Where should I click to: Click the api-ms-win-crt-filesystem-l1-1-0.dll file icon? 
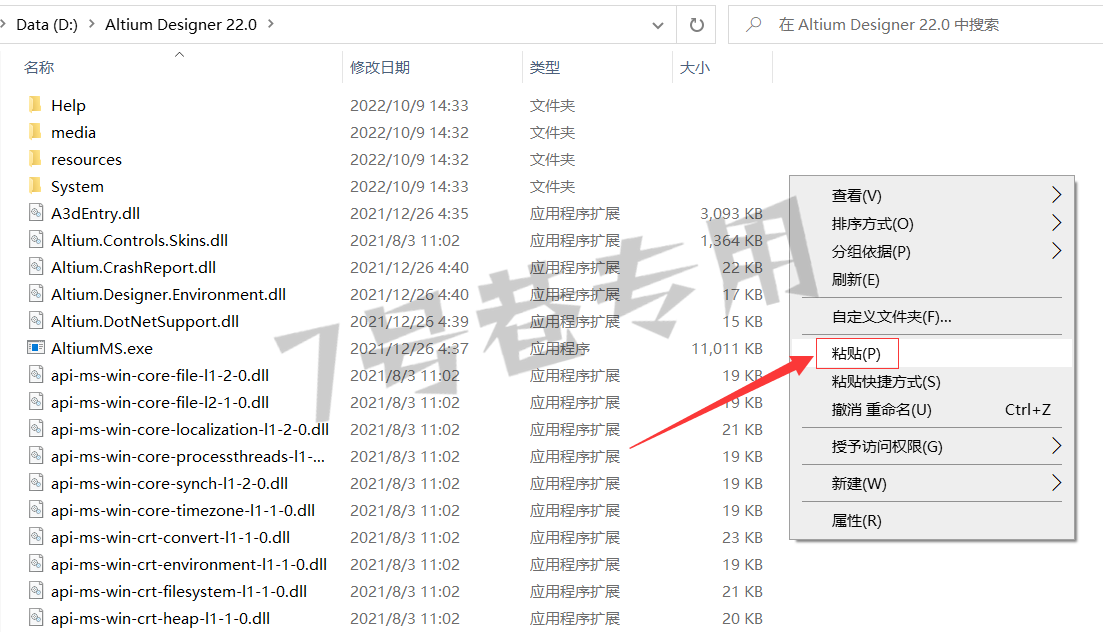click(x=36, y=591)
